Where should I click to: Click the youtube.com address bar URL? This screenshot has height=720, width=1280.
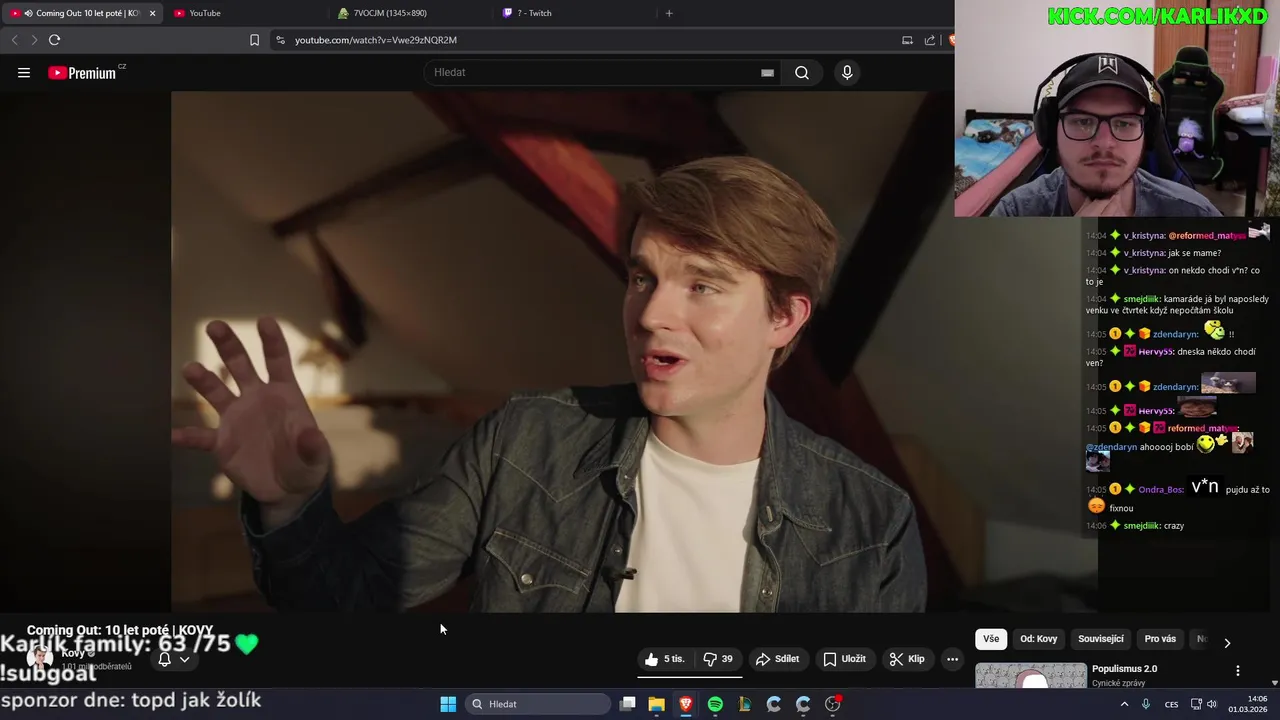[x=376, y=40]
